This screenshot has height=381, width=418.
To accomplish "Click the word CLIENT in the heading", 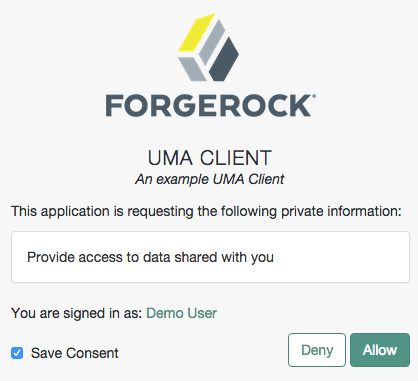I will point(236,158).
